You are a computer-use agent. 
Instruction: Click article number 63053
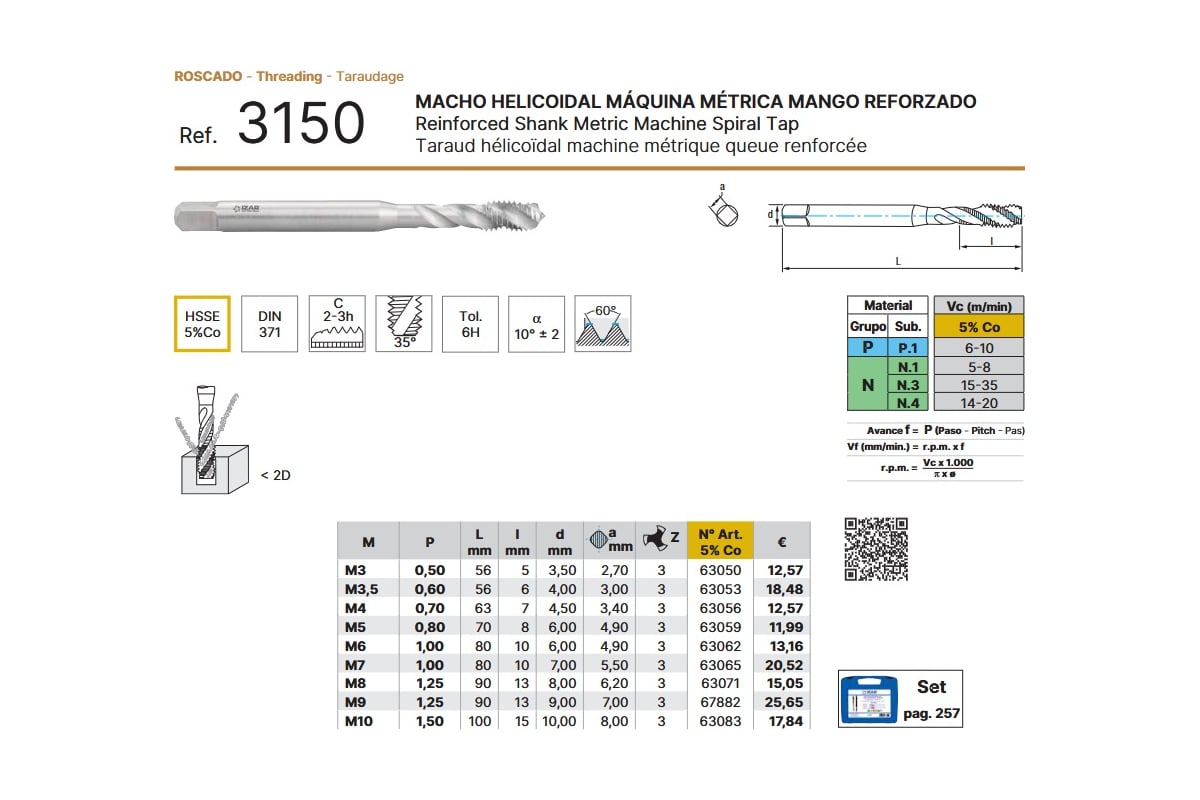[x=720, y=589]
